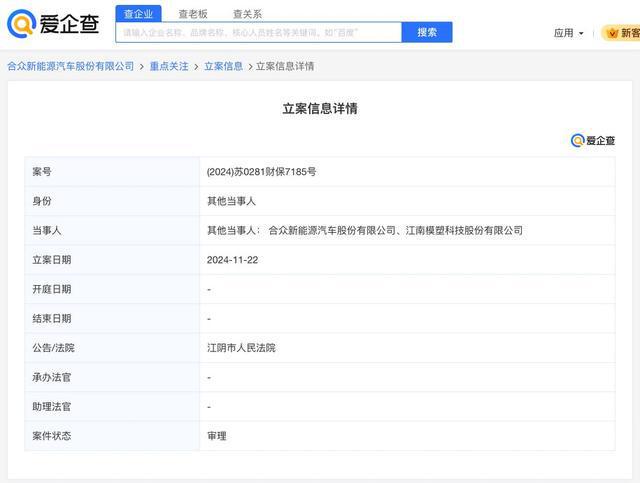
Task: Go to 立案信息 breadcrumb link
Action: [x=224, y=66]
